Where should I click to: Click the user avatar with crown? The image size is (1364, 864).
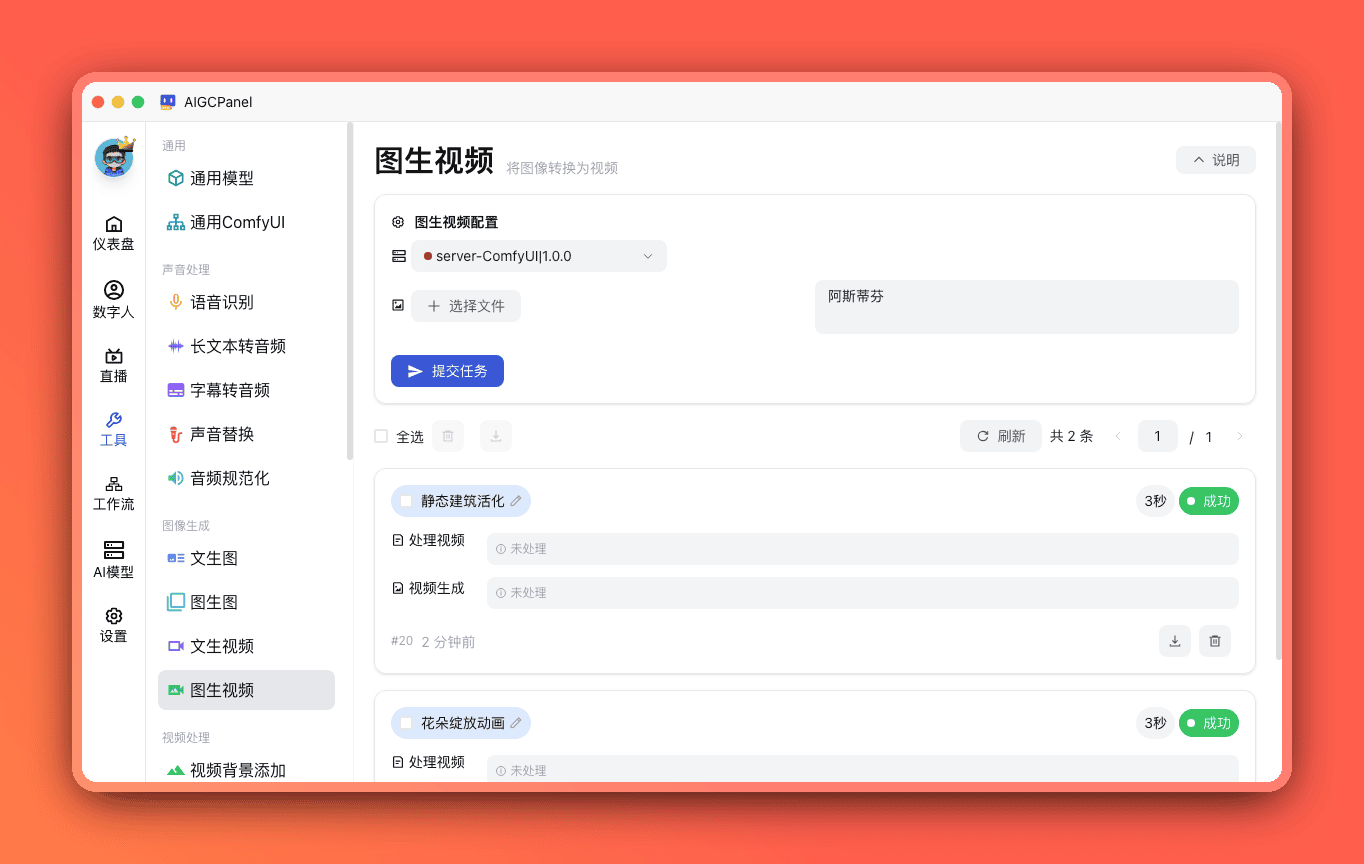[114, 158]
